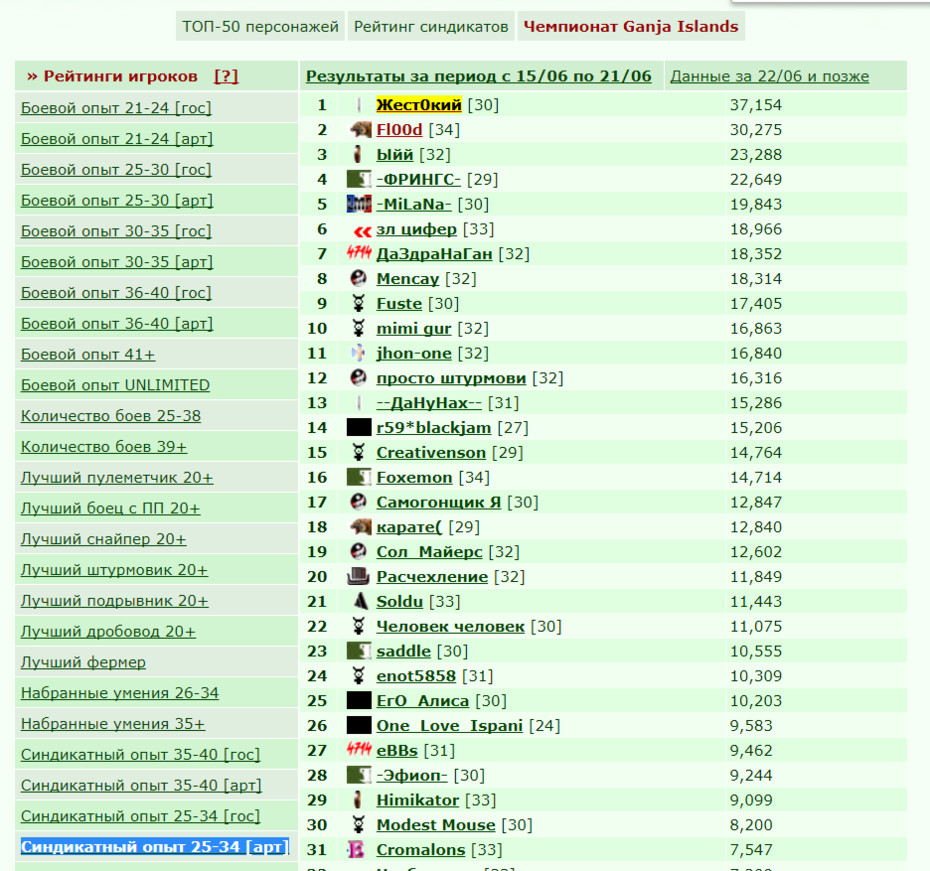Open Набранные умения 35+ rating
This screenshot has height=871, width=930.
113,724
